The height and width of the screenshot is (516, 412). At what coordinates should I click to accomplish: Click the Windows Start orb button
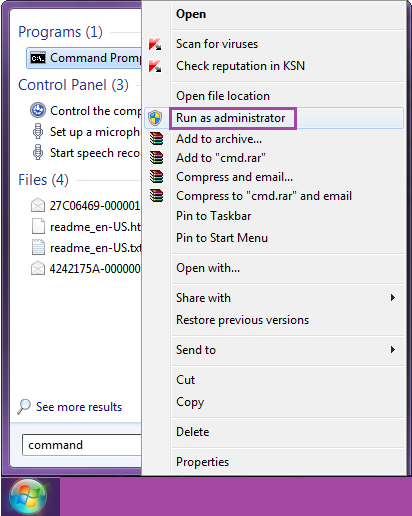pyautogui.click(x=28, y=497)
